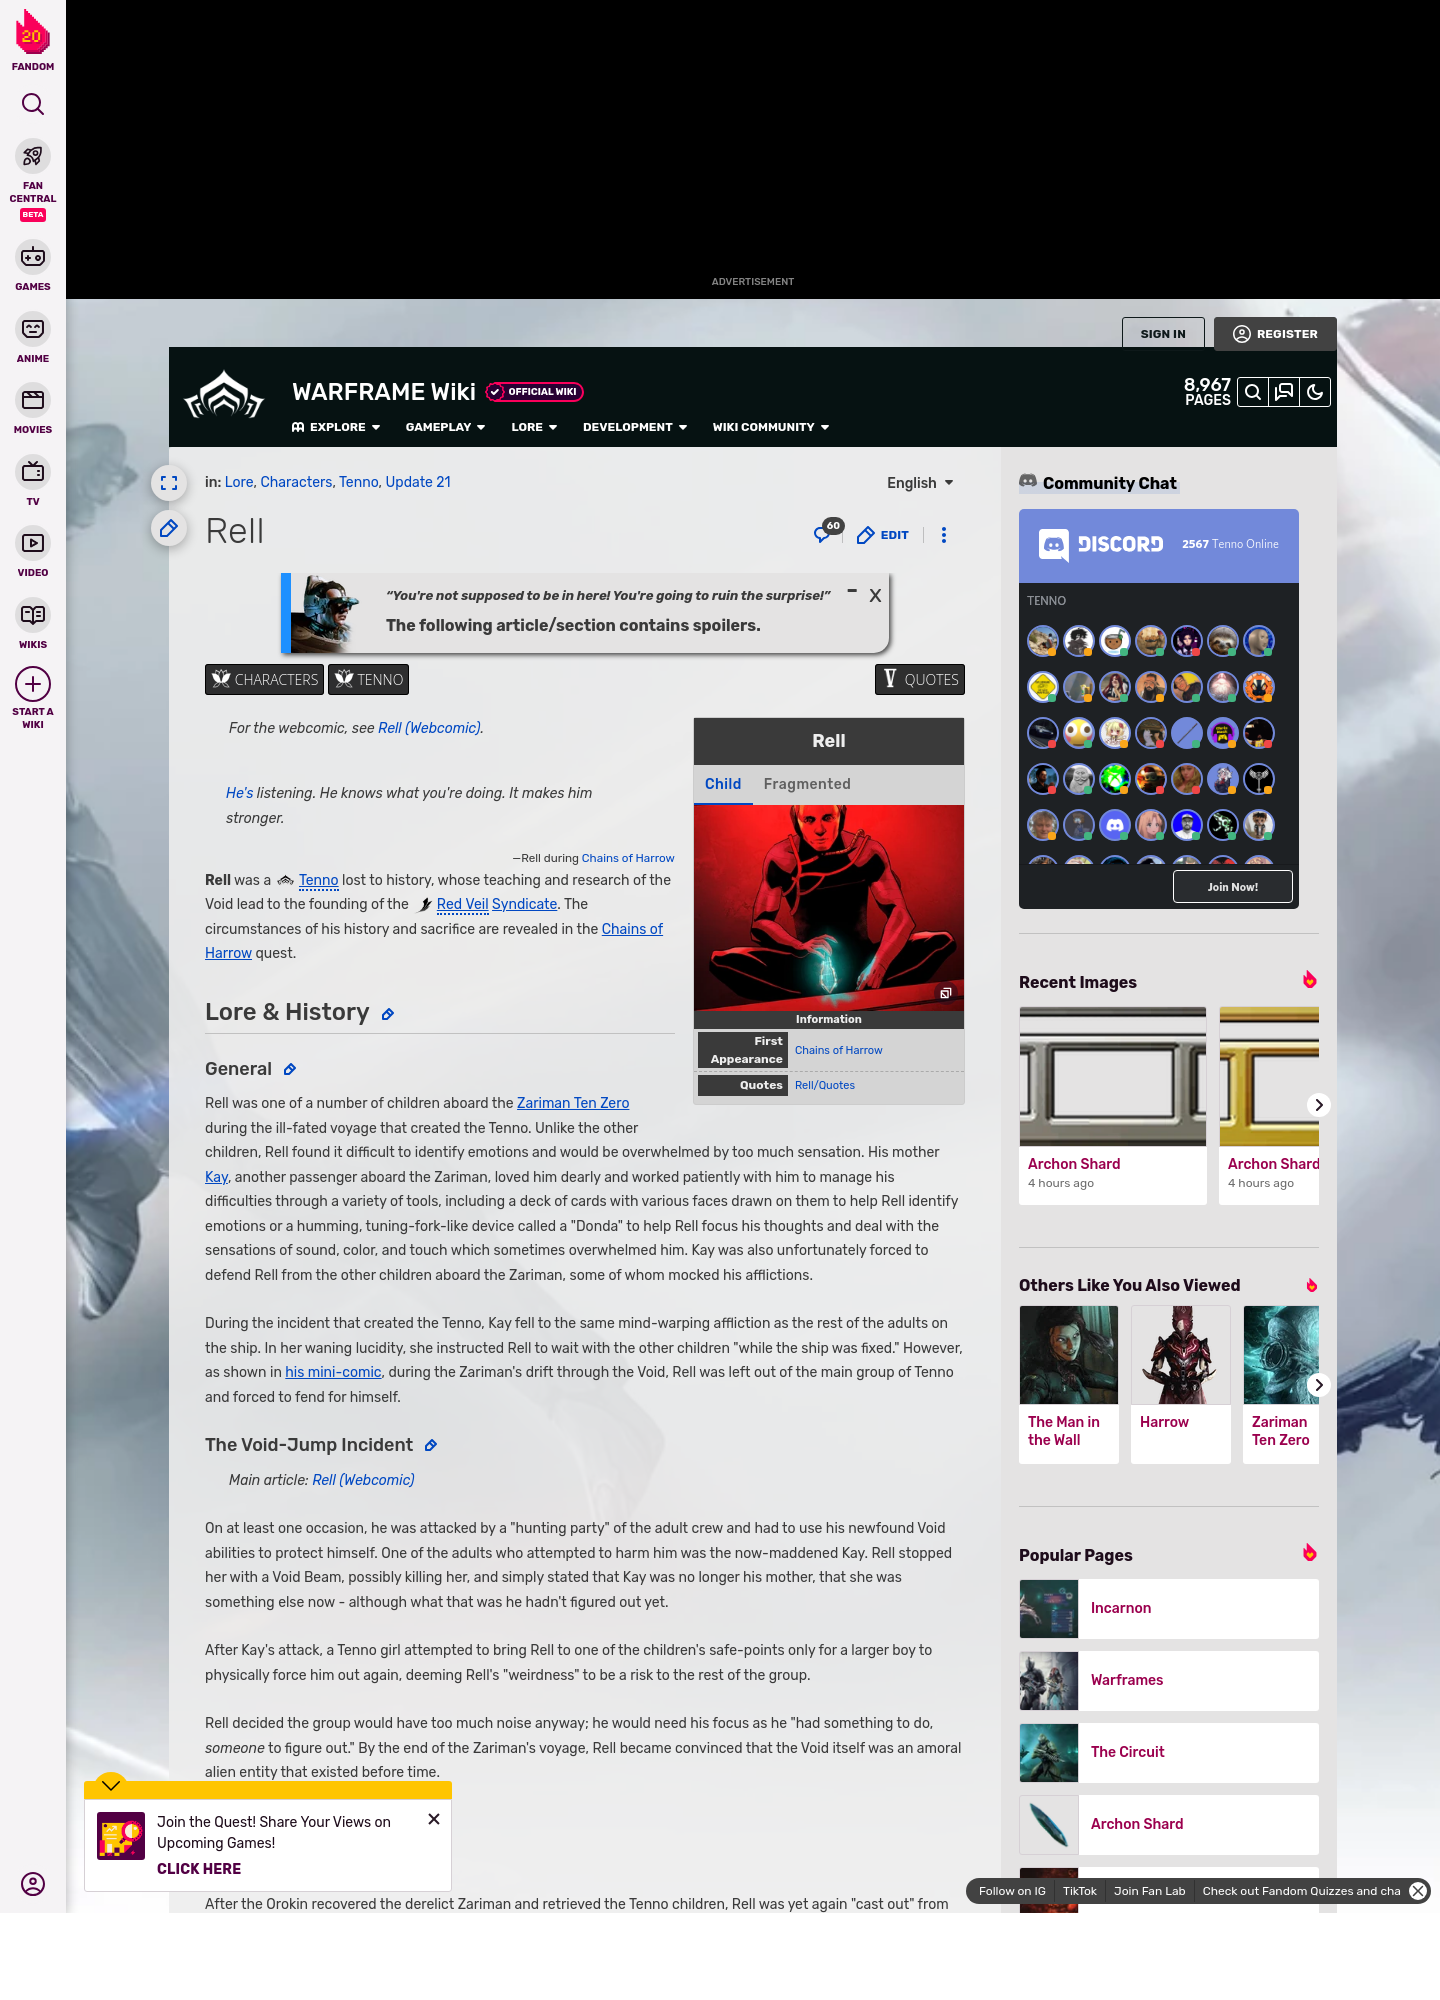Minimize the spoiler warning banner
The height and width of the screenshot is (2000, 1440).
click(852, 592)
